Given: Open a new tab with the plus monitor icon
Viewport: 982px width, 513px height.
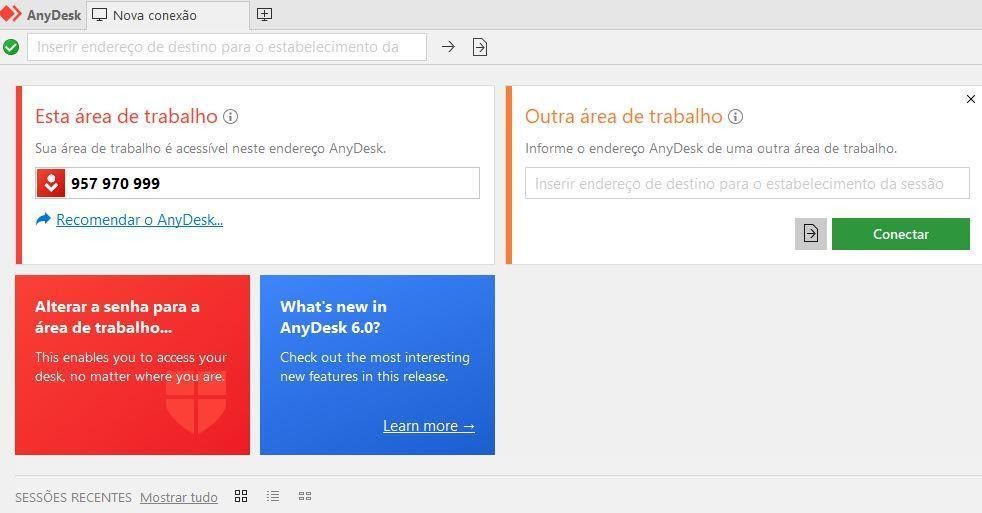Looking at the screenshot, I should tap(264, 14).
